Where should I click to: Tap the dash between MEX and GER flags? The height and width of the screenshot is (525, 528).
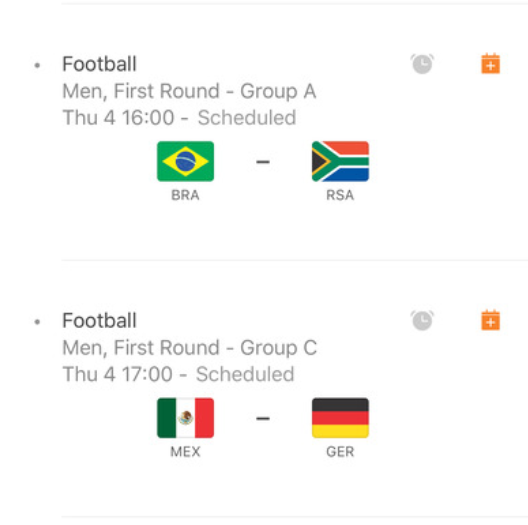263,419
